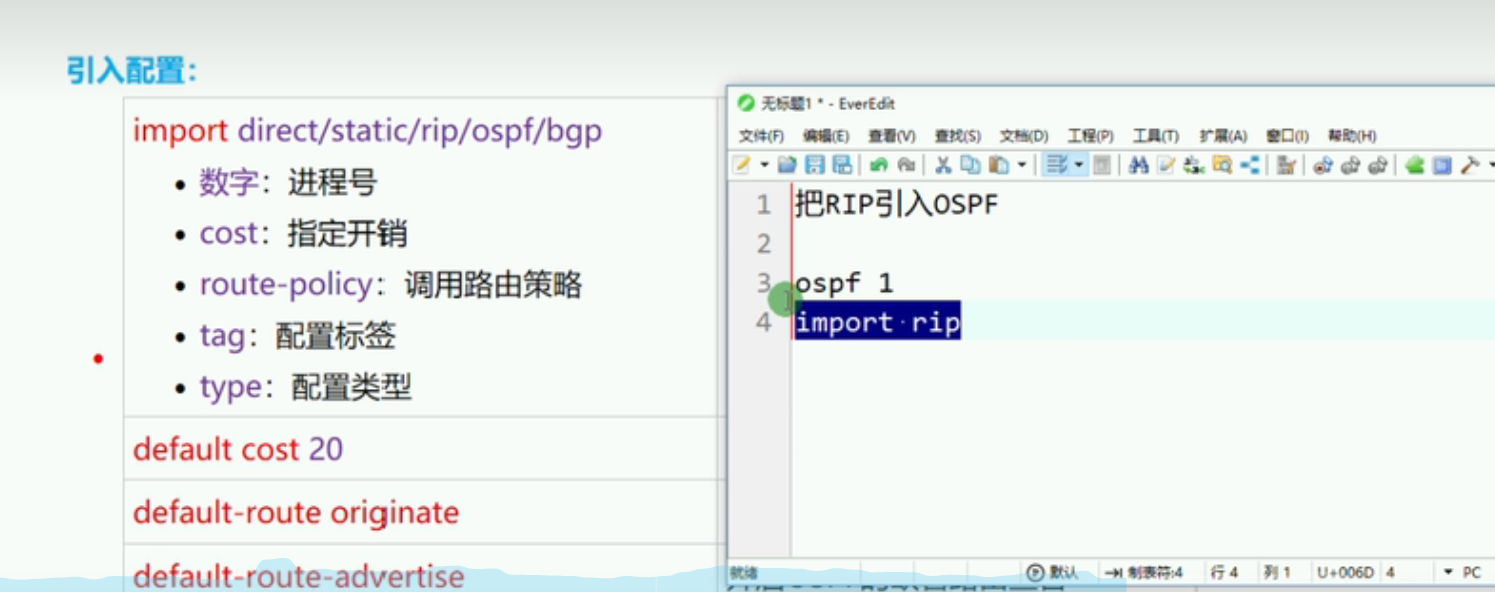Click the Save floppy disk icon

(815, 165)
